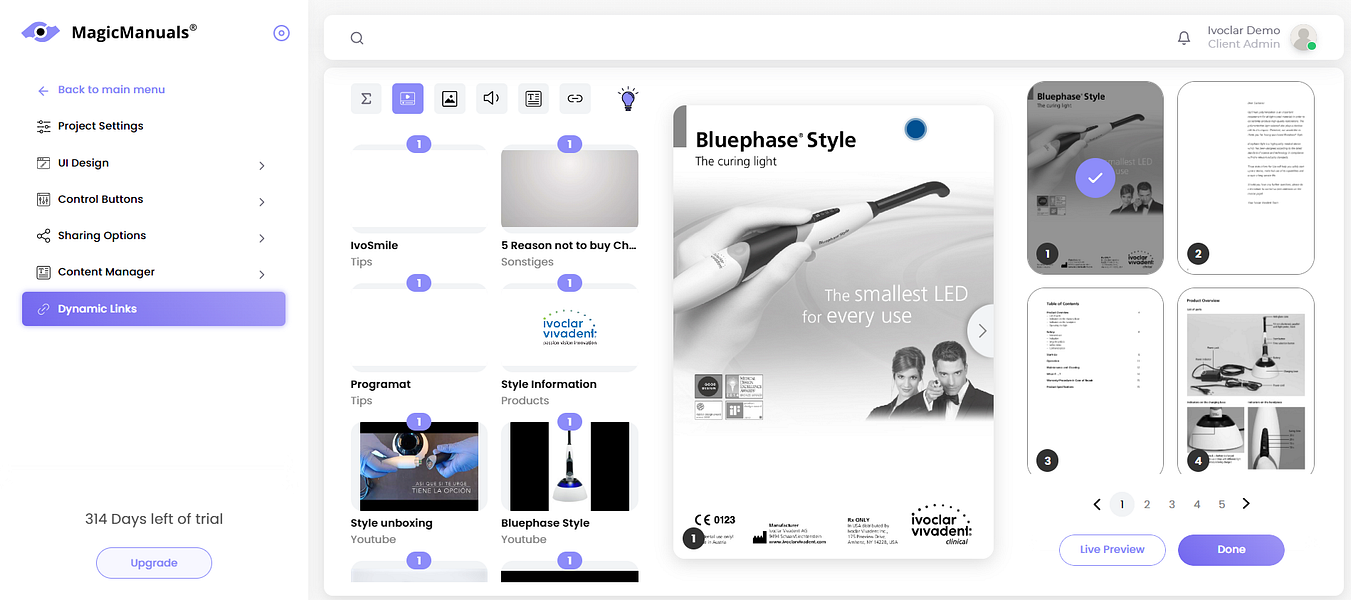The image size is (1351, 600).
Task: Click the circular target icon beside MagicManuals
Action: (x=281, y=33)
